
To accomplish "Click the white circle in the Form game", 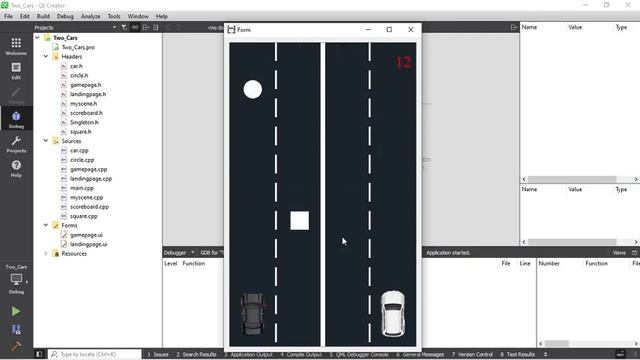I will 253,89.
